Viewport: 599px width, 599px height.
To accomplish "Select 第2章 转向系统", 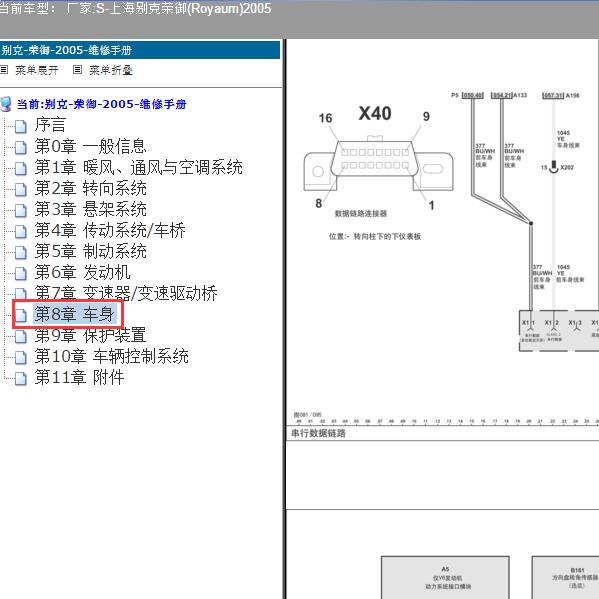I will (90, 188).
